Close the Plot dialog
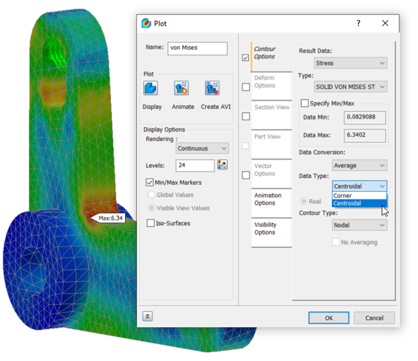 click(385, 23)
